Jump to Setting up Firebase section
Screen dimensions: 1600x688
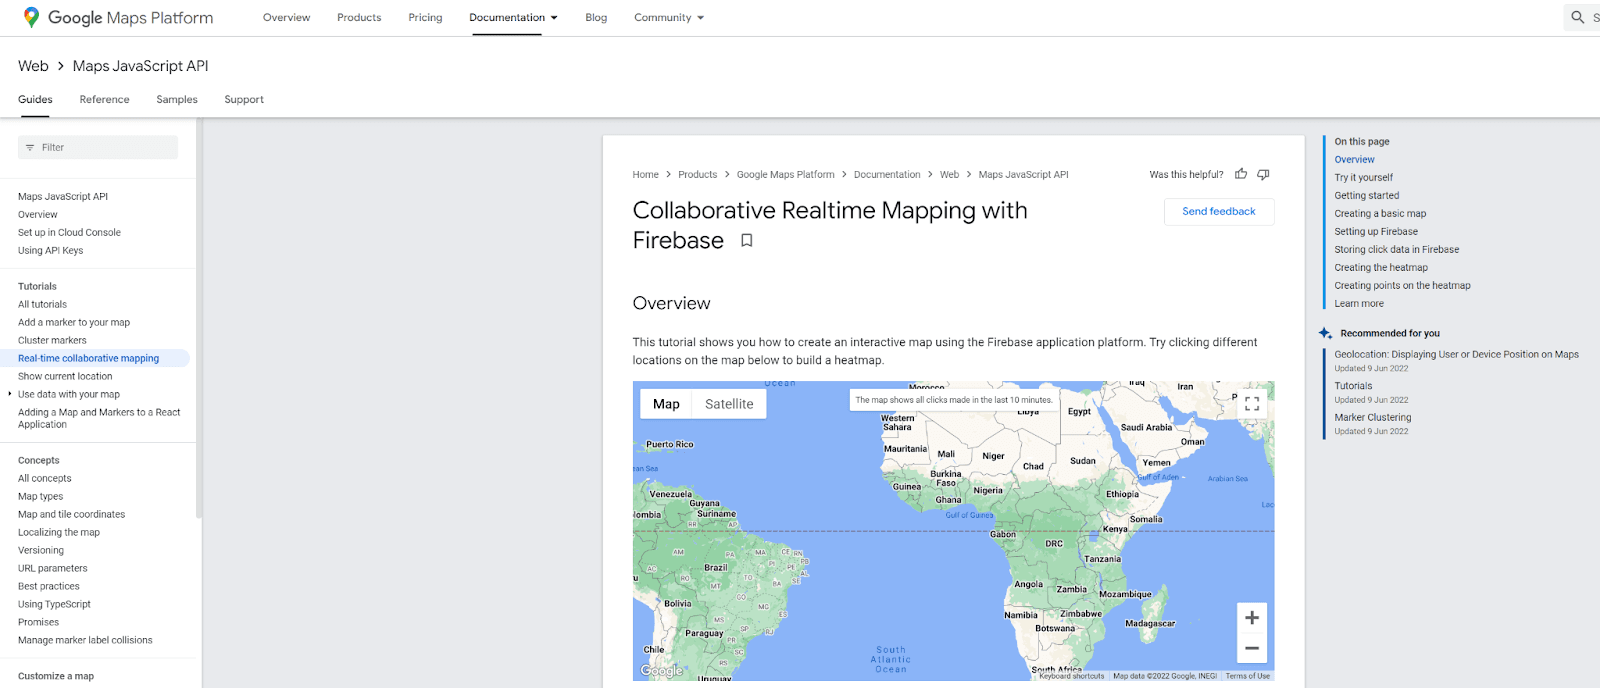pos(1376,232)
